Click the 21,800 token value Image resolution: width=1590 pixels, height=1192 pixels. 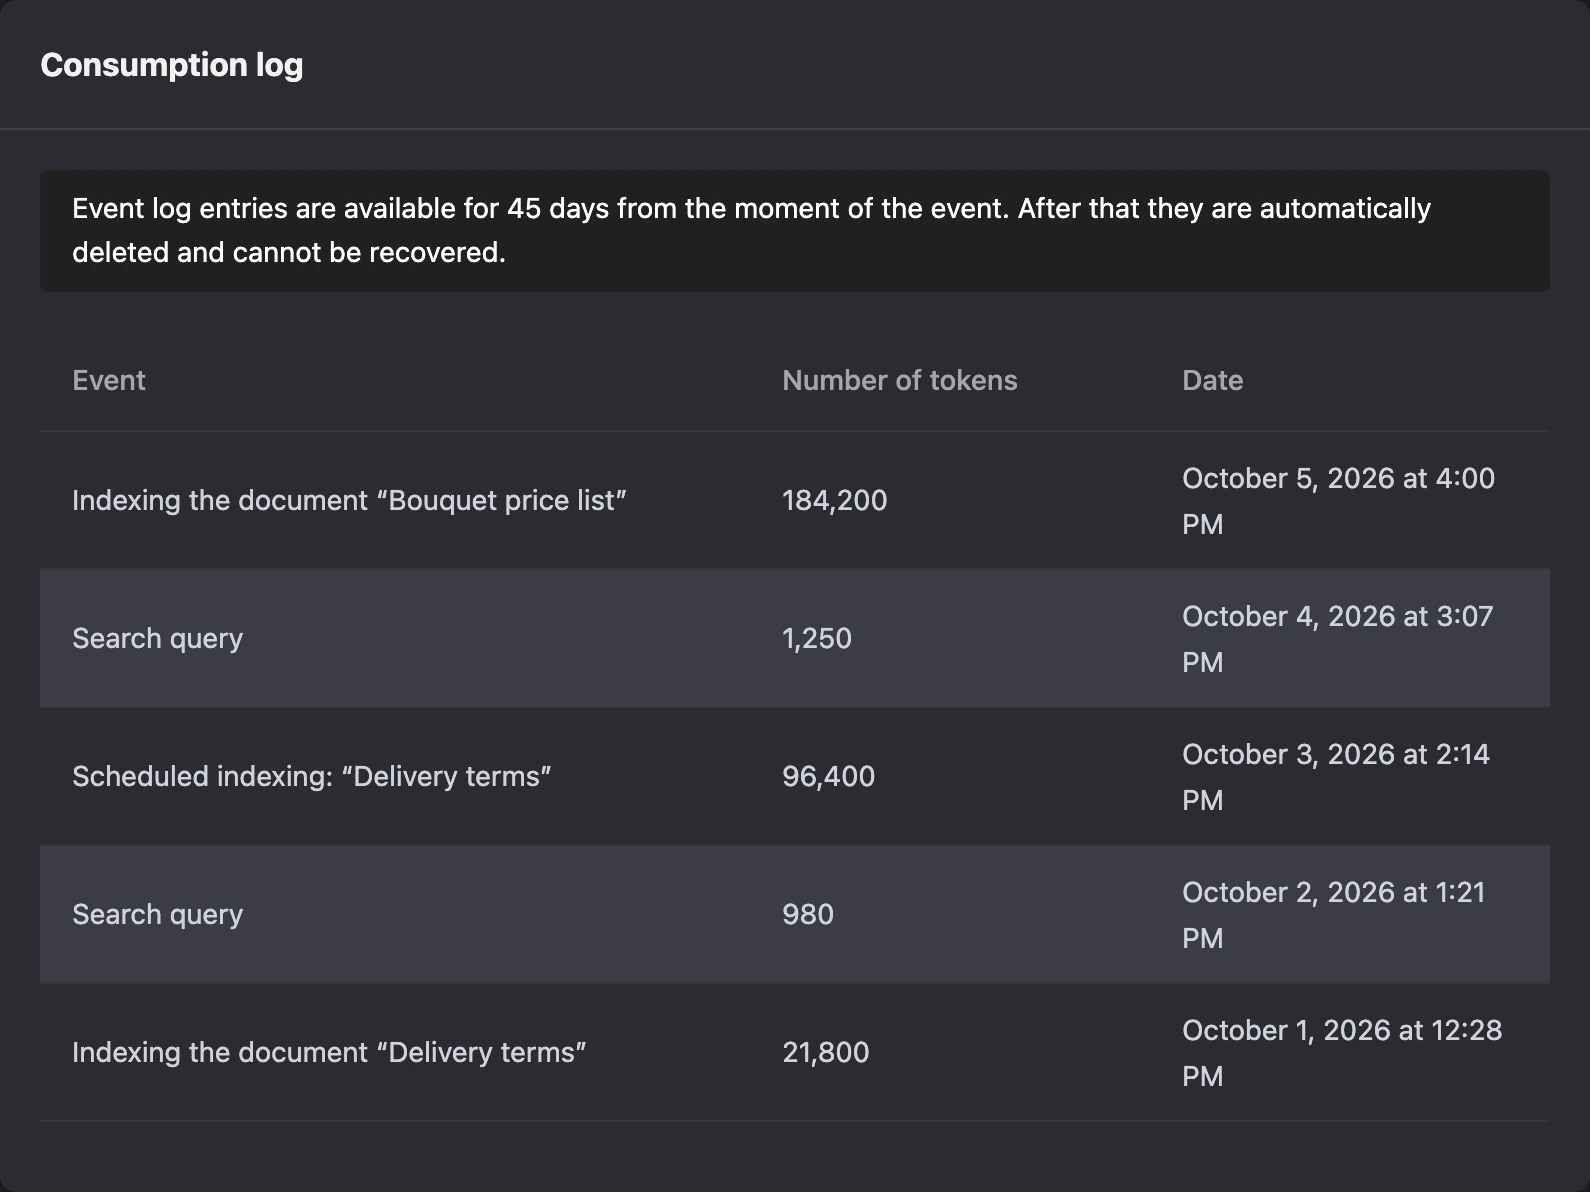tap(825, 1052)
